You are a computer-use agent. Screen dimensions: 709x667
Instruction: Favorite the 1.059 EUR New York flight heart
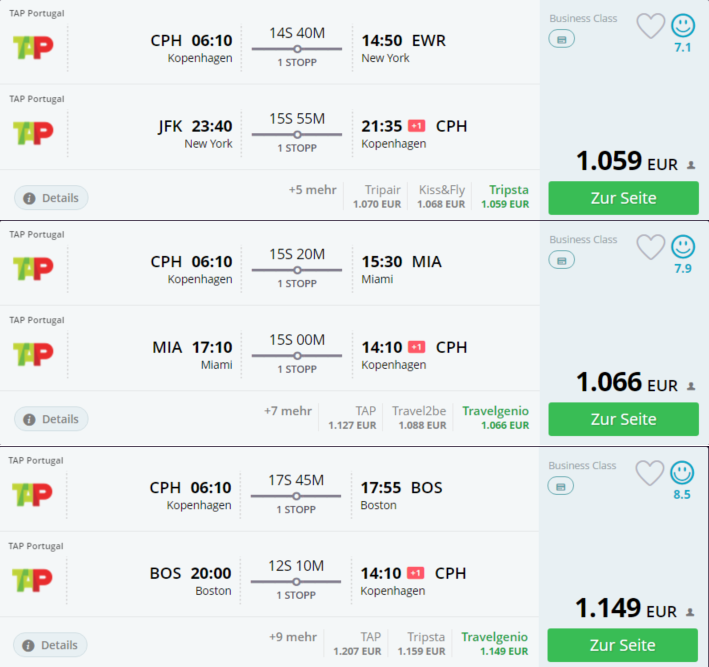651,25
